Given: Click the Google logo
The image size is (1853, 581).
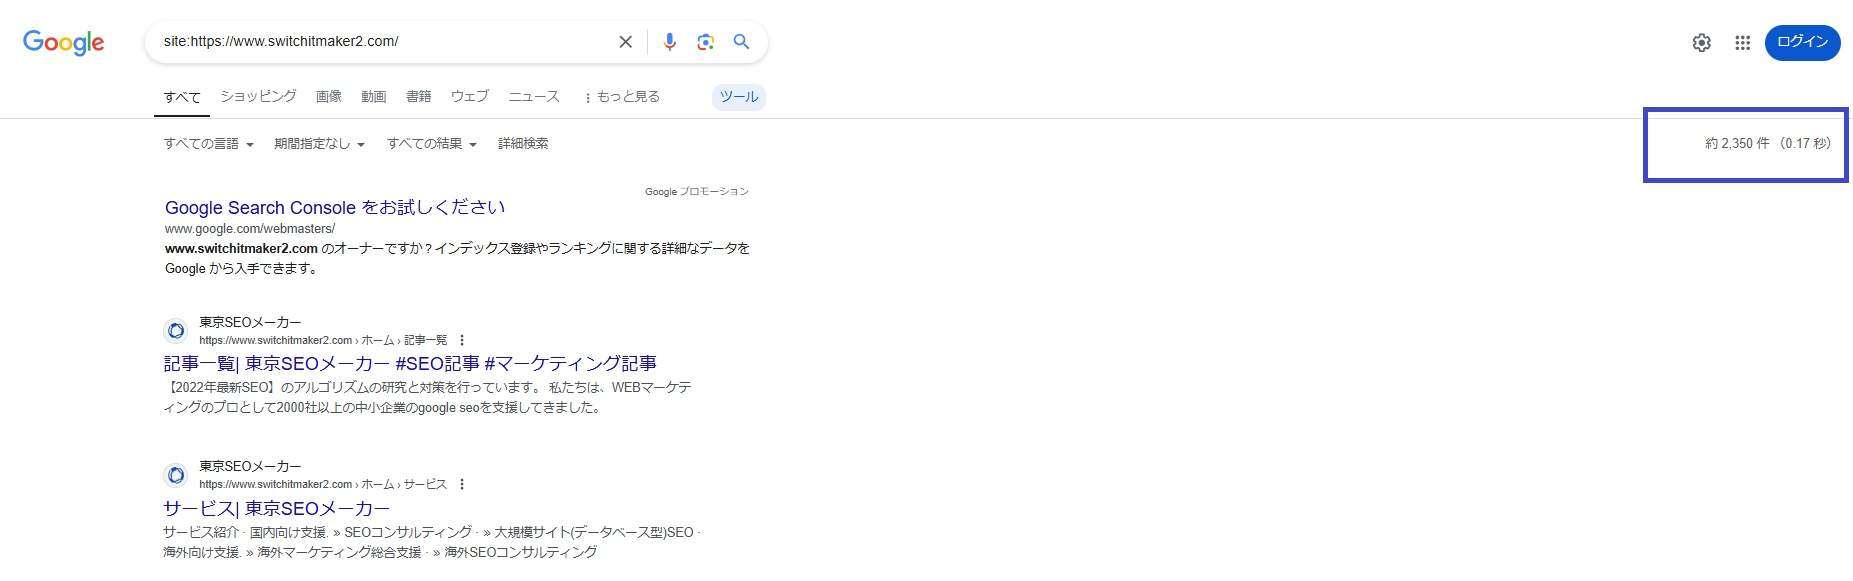Looking at the screenshot, I should point(64,42).
